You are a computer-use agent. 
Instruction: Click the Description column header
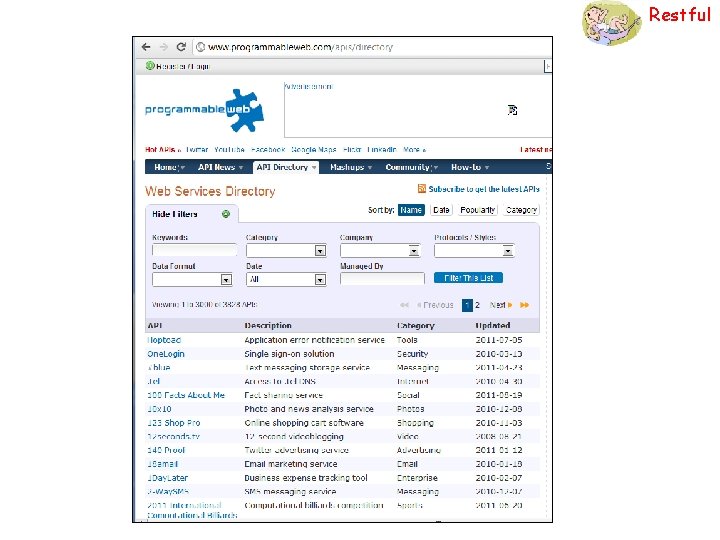268,326
